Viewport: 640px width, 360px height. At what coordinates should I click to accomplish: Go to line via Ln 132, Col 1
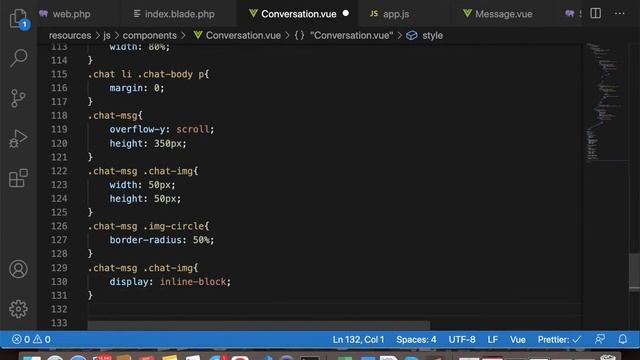click(358, 340)
